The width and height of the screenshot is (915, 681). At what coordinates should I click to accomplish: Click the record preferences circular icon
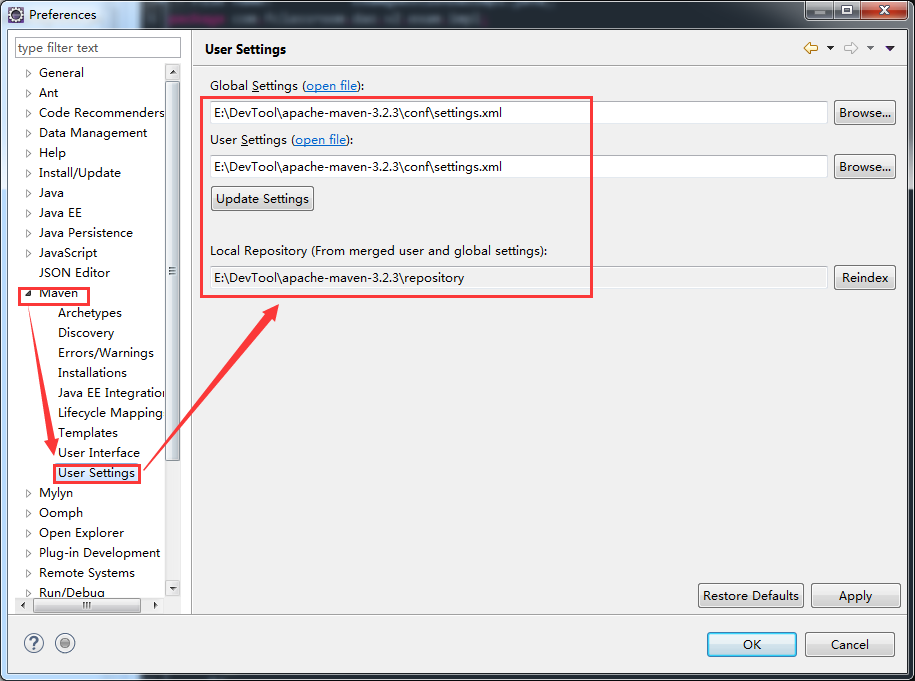click(65, 643)
